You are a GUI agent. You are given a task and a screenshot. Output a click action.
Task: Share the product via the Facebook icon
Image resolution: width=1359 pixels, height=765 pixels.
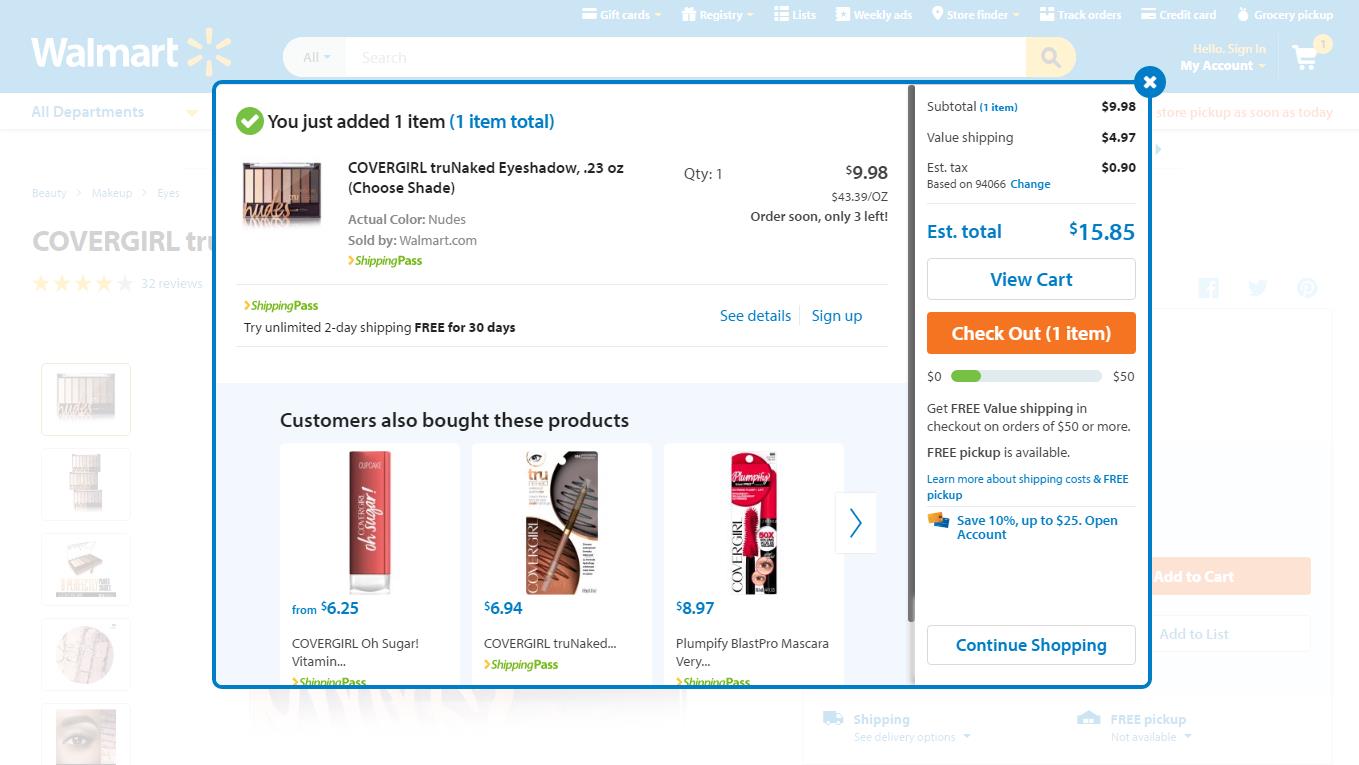point(1208,288)
